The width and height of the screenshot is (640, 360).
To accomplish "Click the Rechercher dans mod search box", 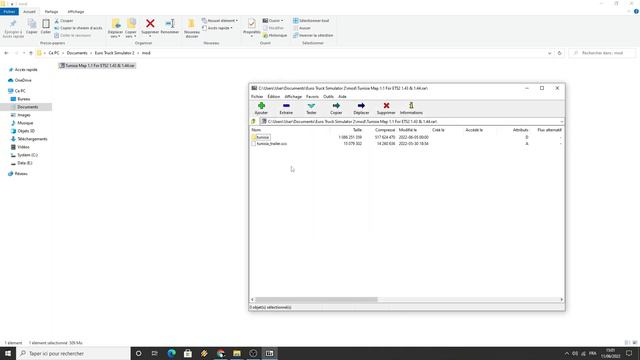I will 602,53.
